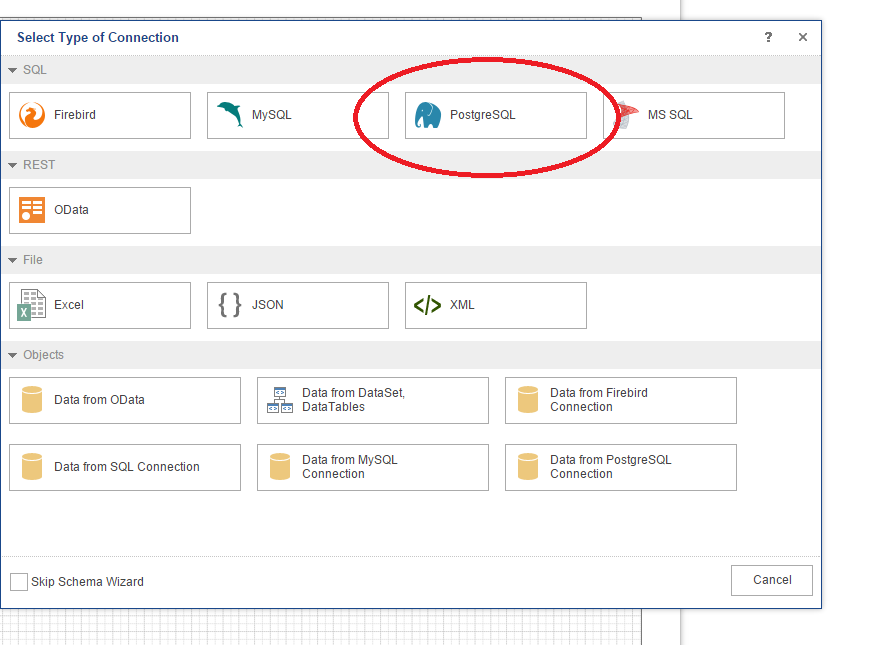The image size is (869, 645).
Task: Click the MySQL dolphin icon
Action: (x=230, y=115)
